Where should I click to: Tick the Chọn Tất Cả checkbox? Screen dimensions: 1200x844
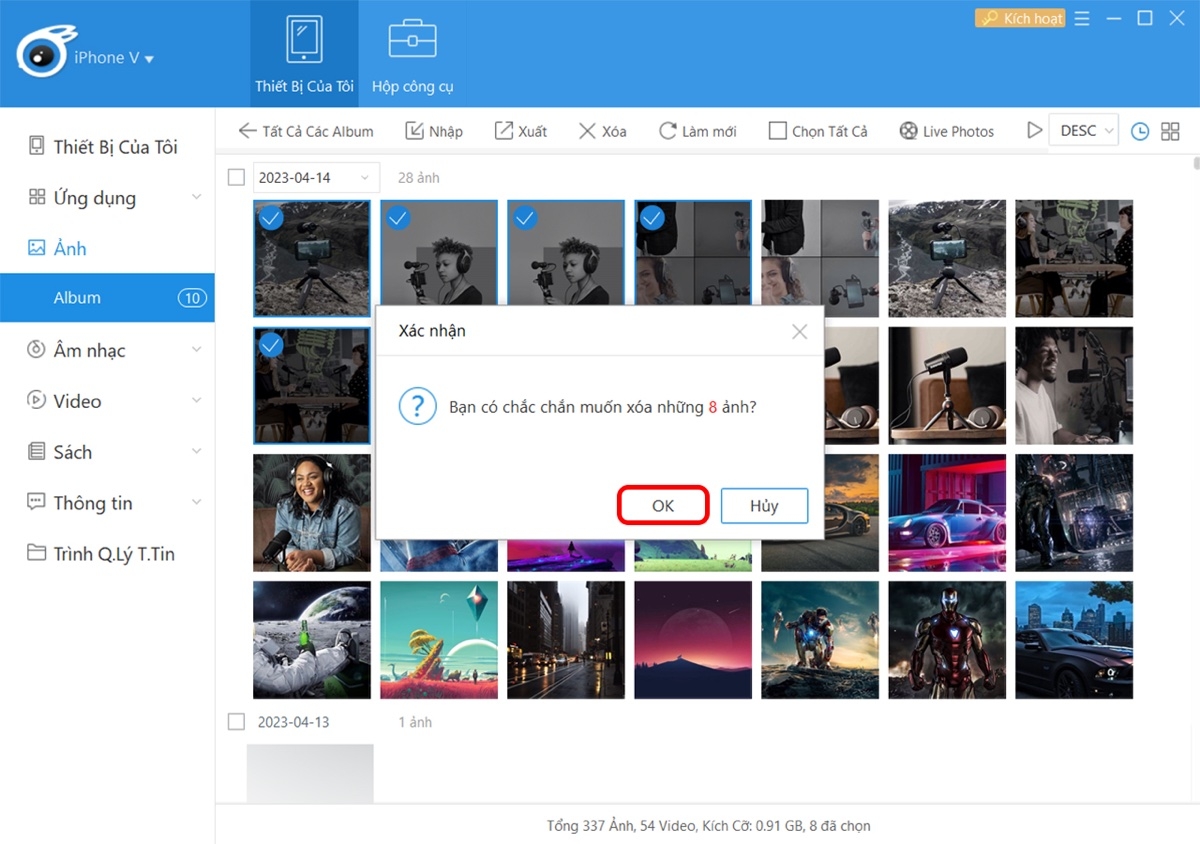point(777,131)
